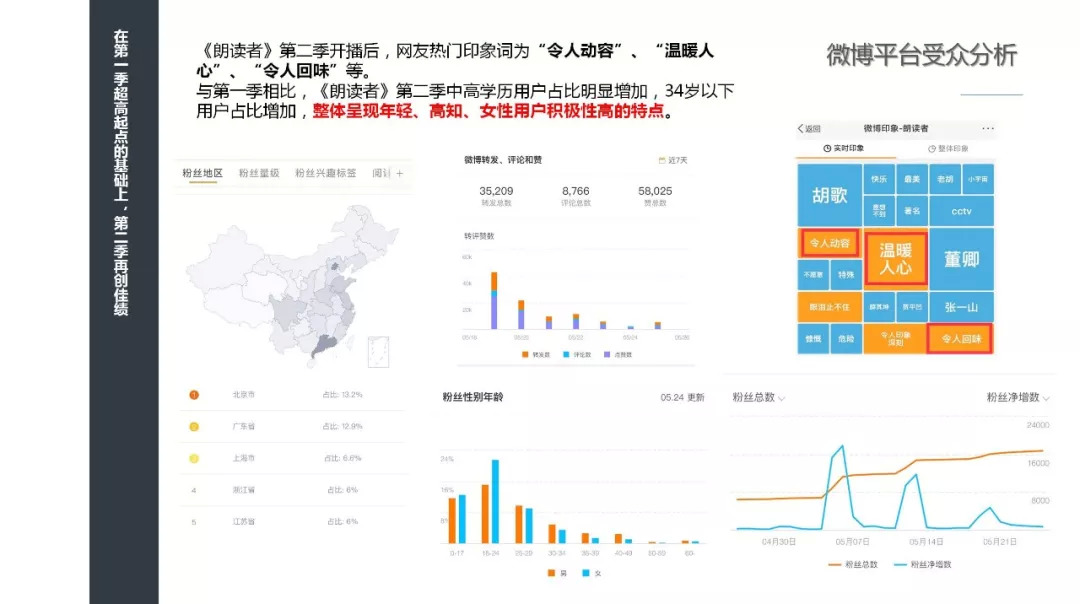This screenshot has width=1080, height=604.
Task: Click the 董卿 impression tile
Action: click(962, 260)
